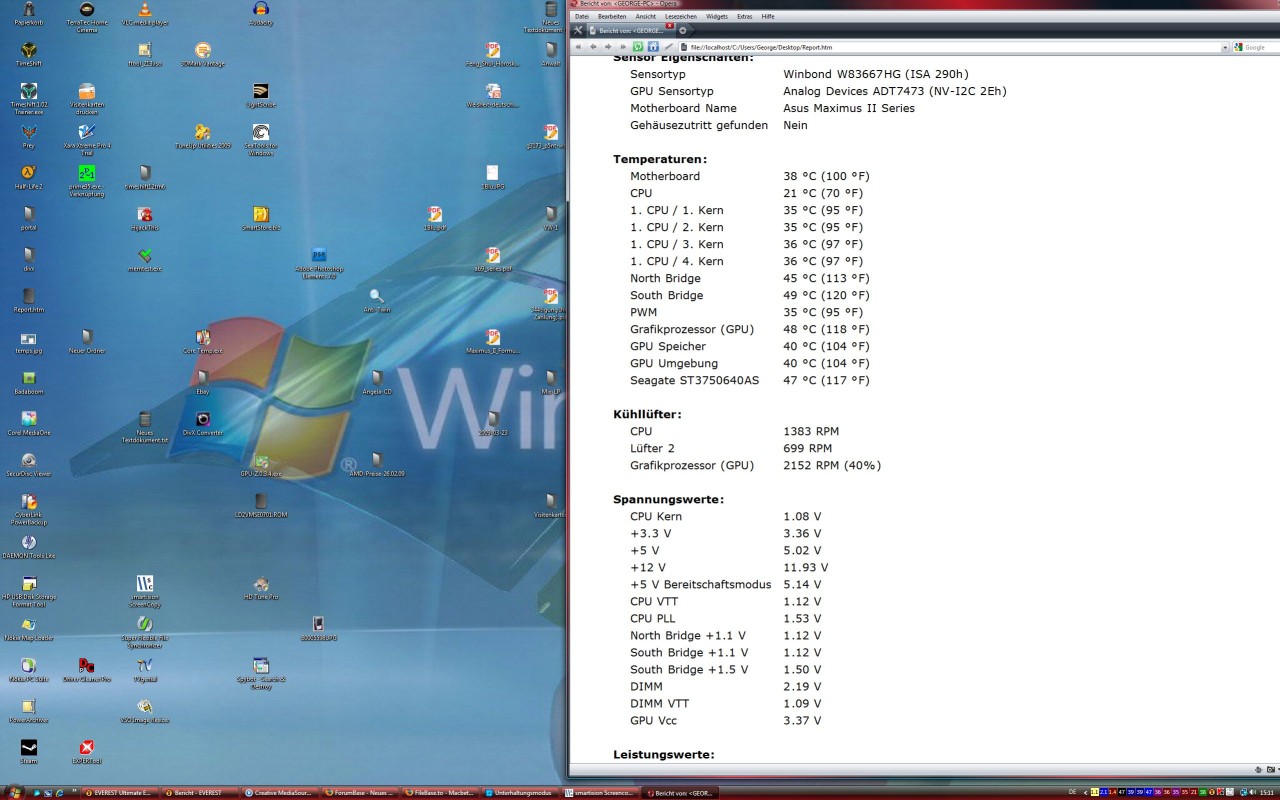Image resolution: width=1280 pixels, height=800 pixels.
Task: Select the 'Seagate ST3750640AS' row label
Action: click(x=694, y=380)
